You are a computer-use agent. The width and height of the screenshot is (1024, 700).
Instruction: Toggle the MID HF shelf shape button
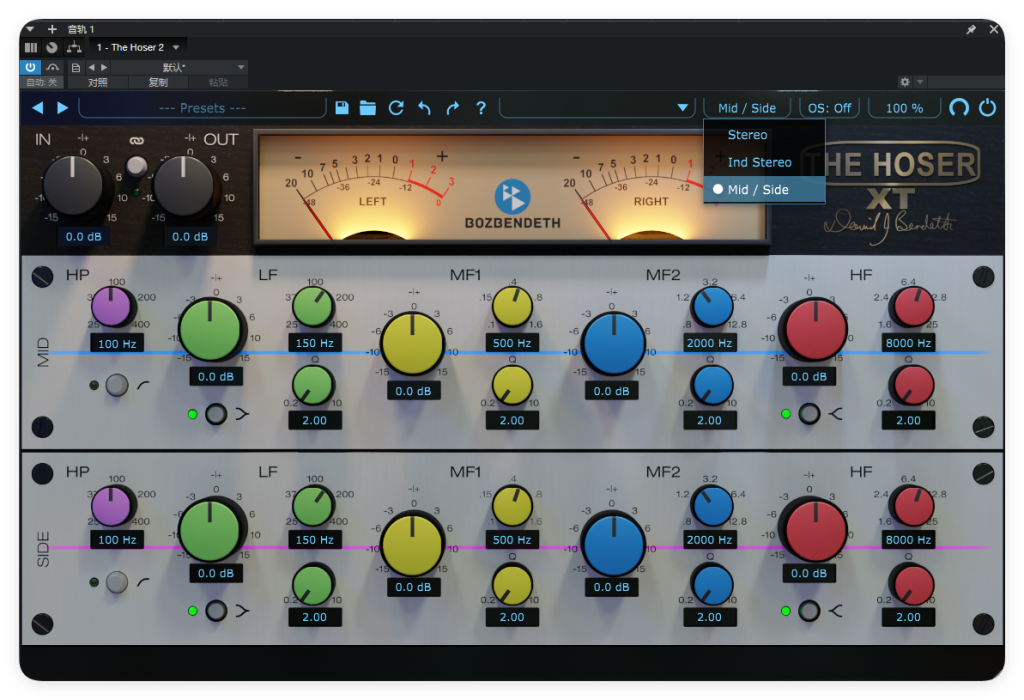(x=809, y=414)
